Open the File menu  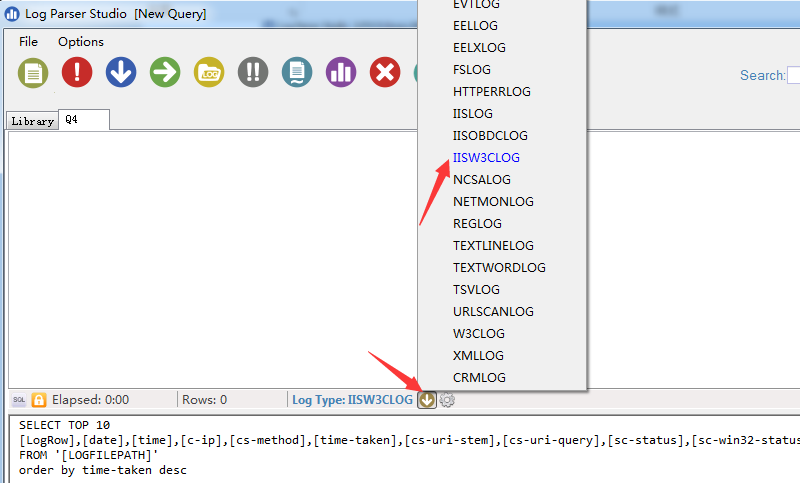pyautogui.click(x=28, y=42)
